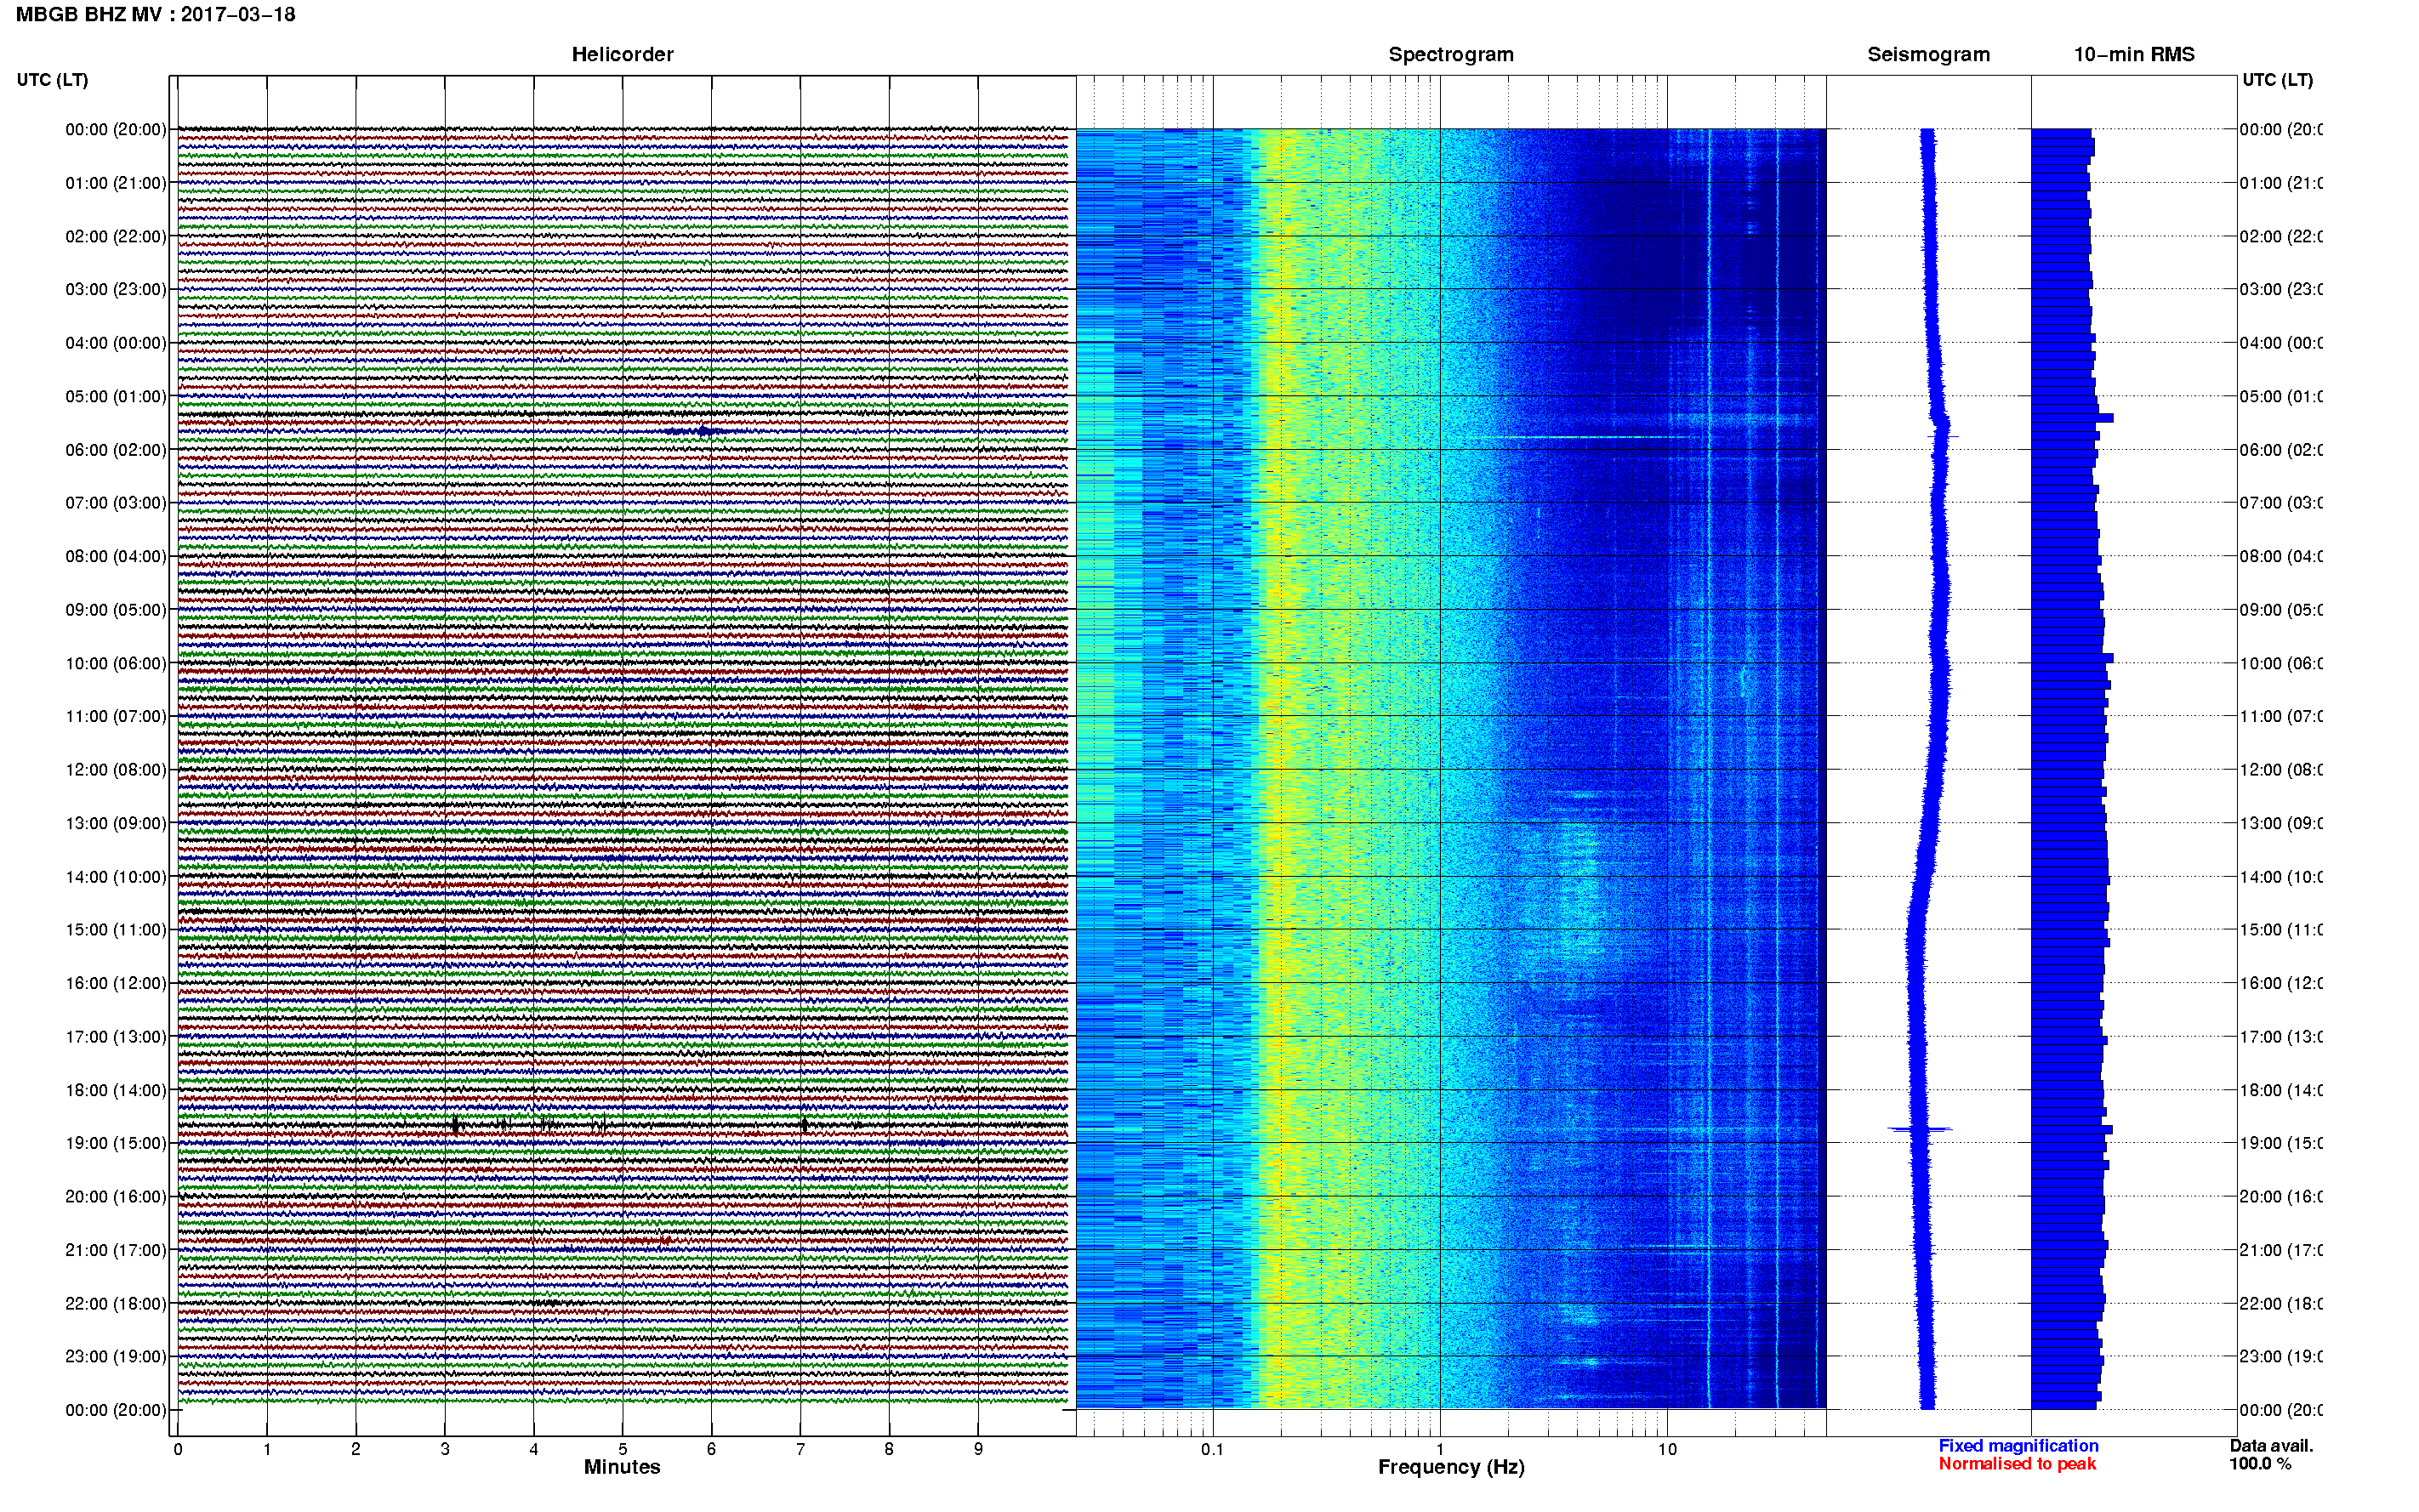Click the left time label '04:00 (00:00)'
This screenshot has height=1512, width=2419.
pyautogui.click(x=116, y=343)
